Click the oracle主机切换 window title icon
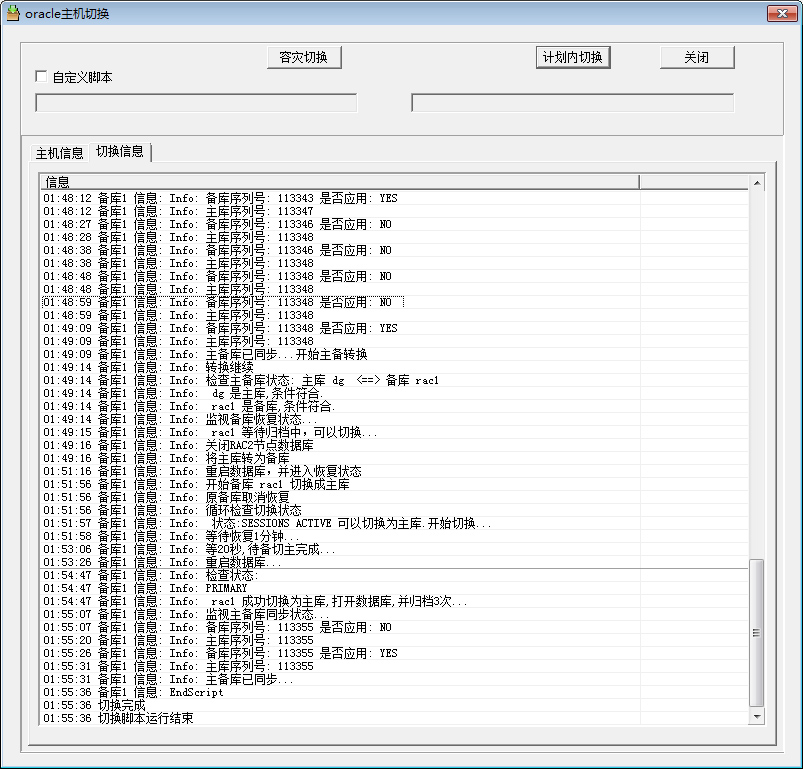The width and height of the screenshot is (803, 769). tap(13, 13)
